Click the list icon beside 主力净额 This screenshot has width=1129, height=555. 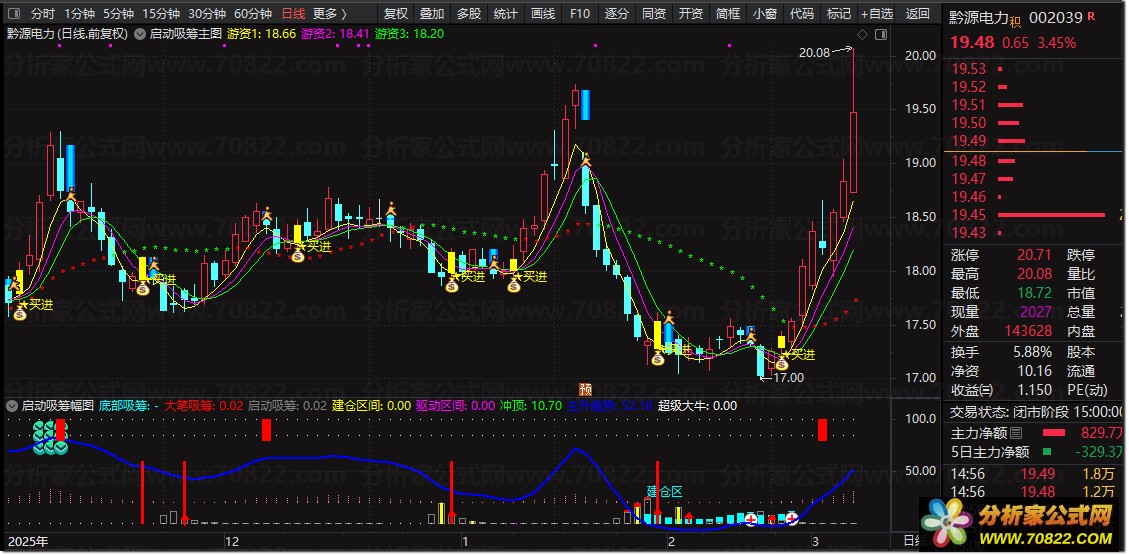tap(1016, 433)
